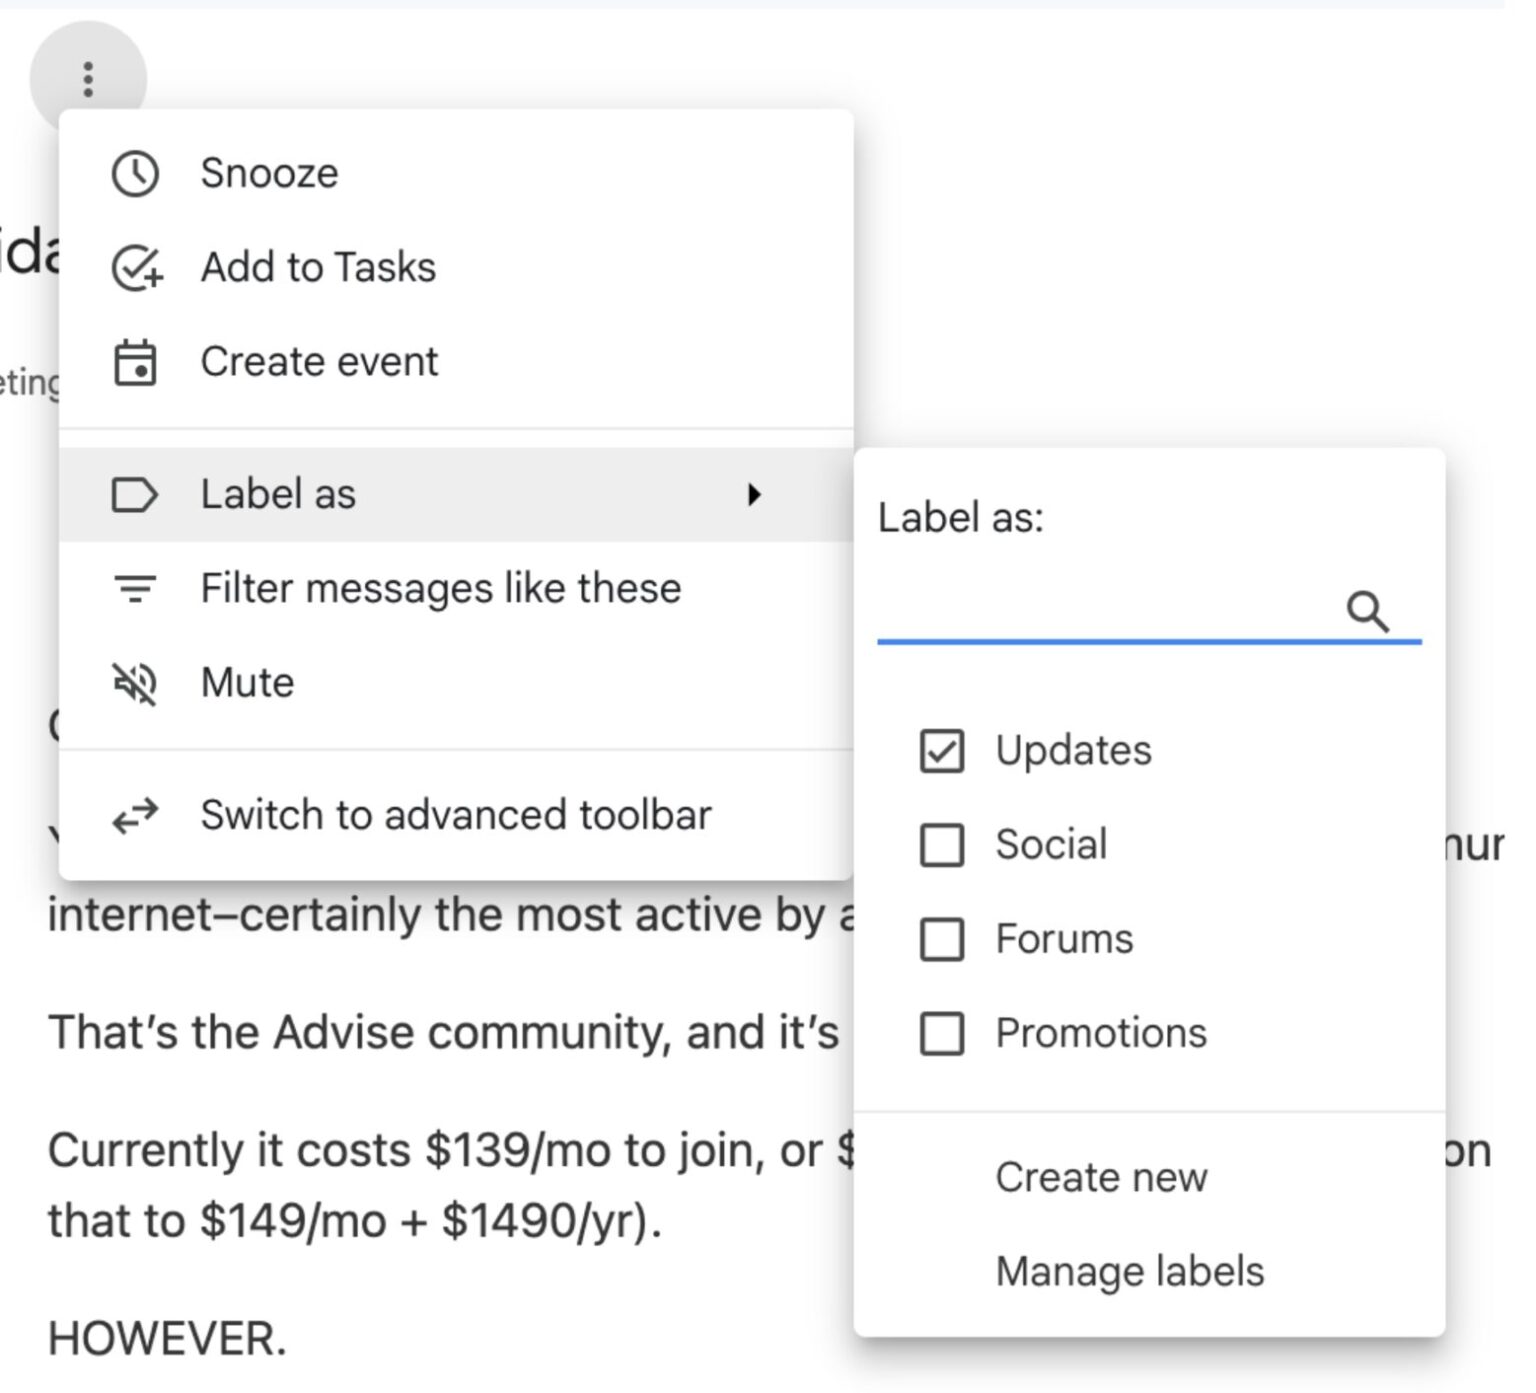This screenshot has height=1393, width=1536.
Task: Click the Create event calendar icon
Action: click(x=137, y=362)
